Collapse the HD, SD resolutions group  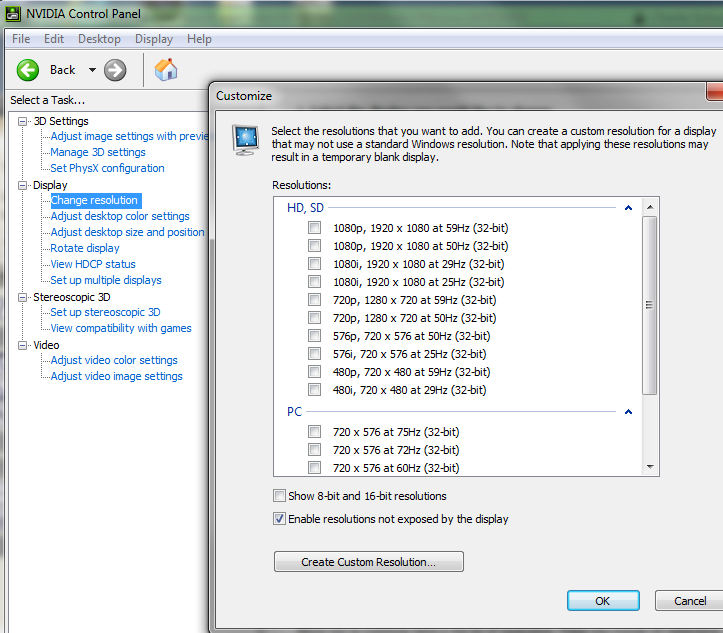pyautogui.click(x=628, y=208)
